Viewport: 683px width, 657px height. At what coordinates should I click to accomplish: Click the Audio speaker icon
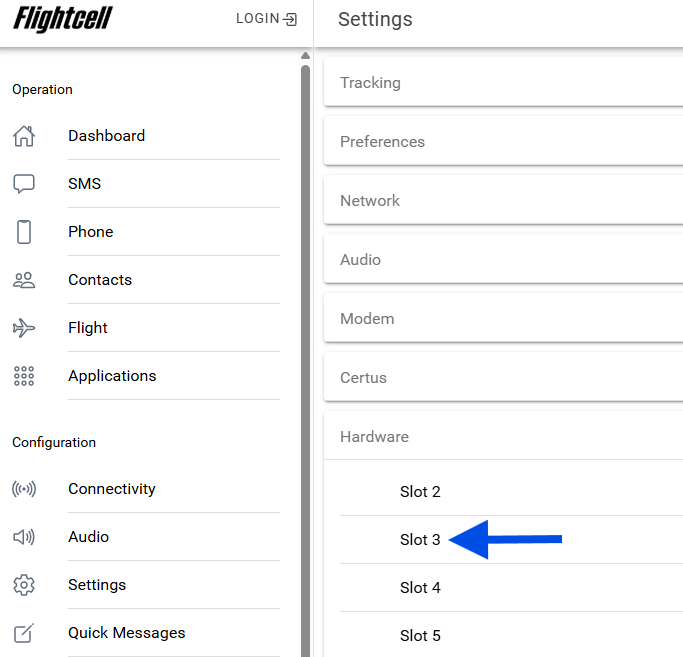[24, 537]
